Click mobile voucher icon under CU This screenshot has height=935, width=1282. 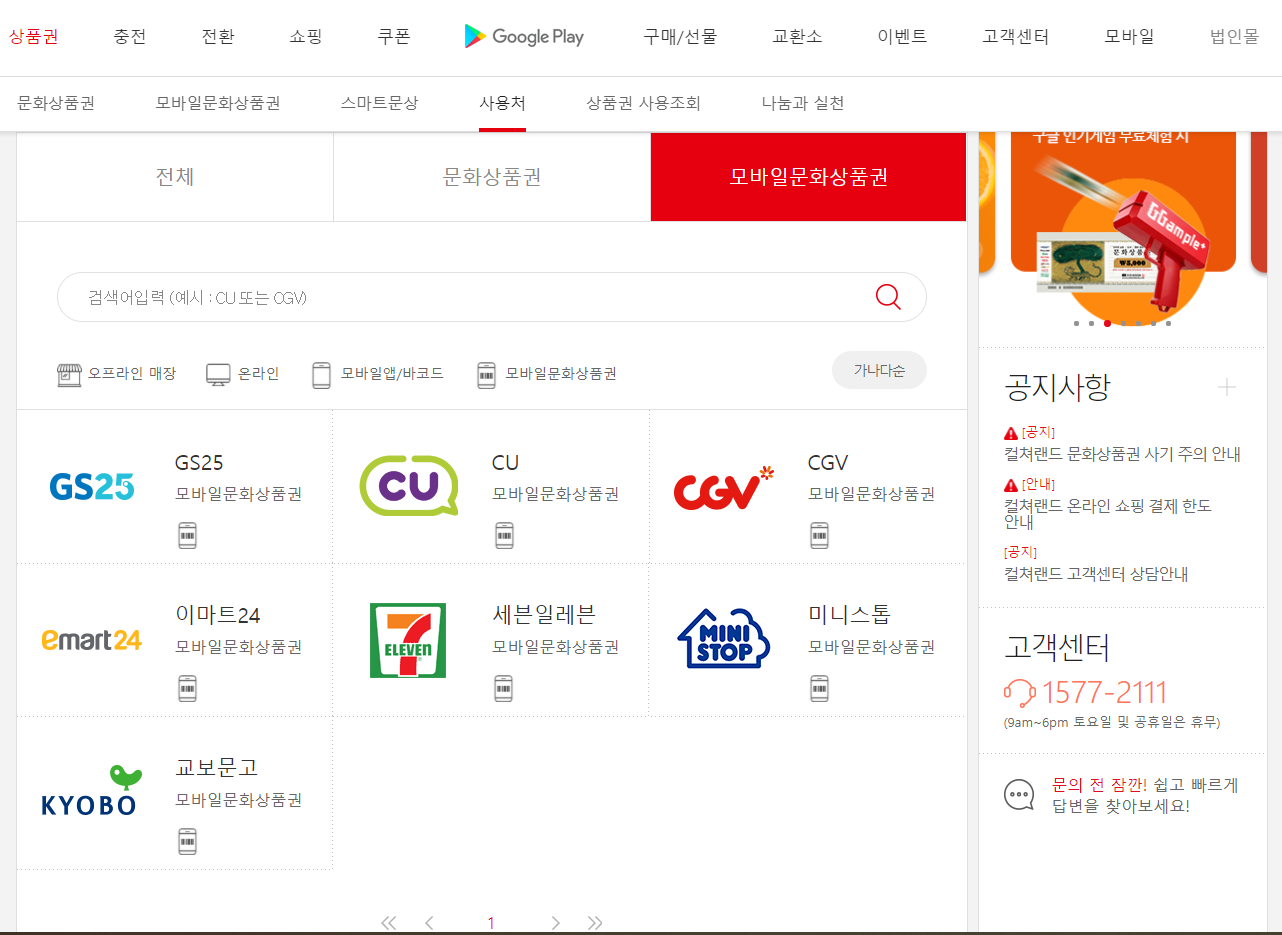504,536
